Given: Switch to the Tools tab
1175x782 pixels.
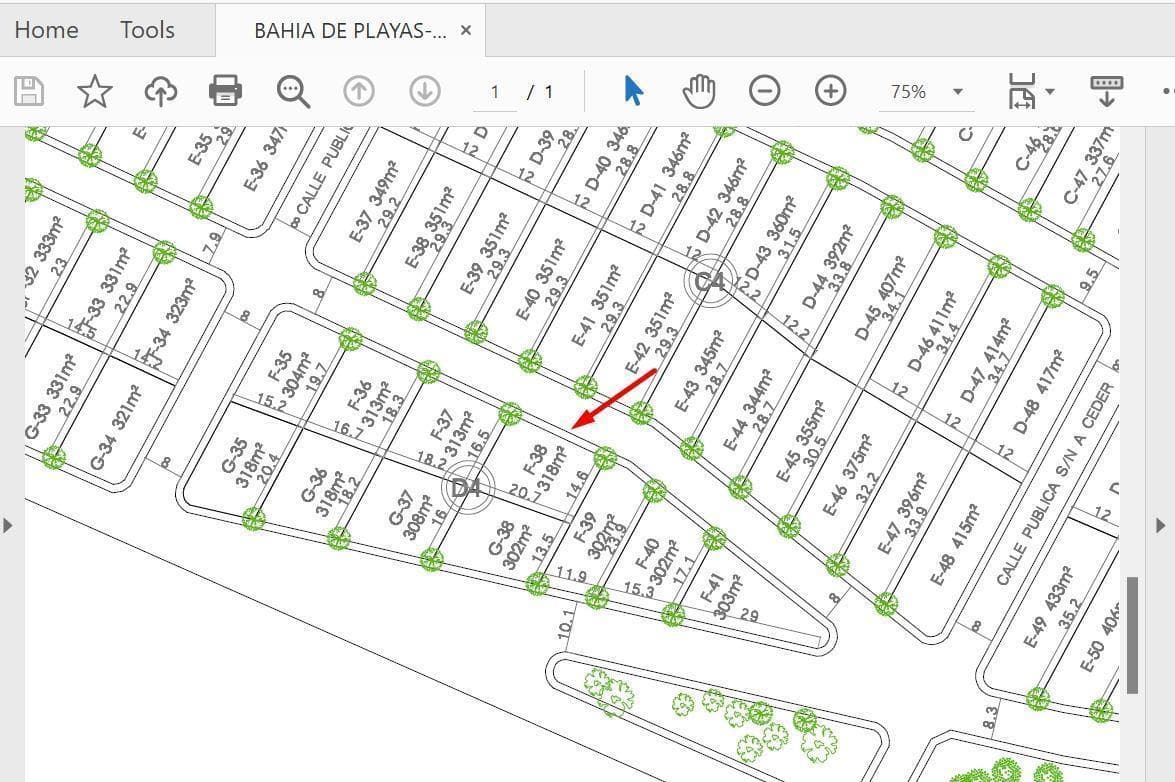Looking at the screenshot, I should (147, 30).
